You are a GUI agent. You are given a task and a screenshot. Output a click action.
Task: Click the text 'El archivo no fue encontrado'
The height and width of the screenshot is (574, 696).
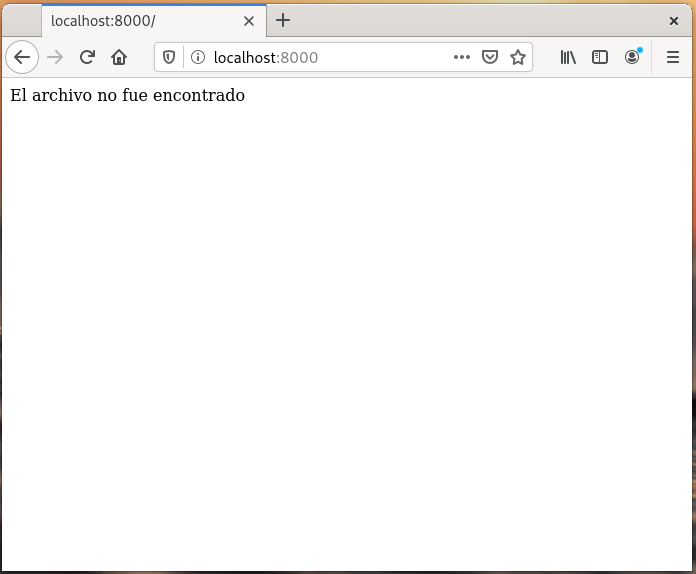[x=127, y=95]
